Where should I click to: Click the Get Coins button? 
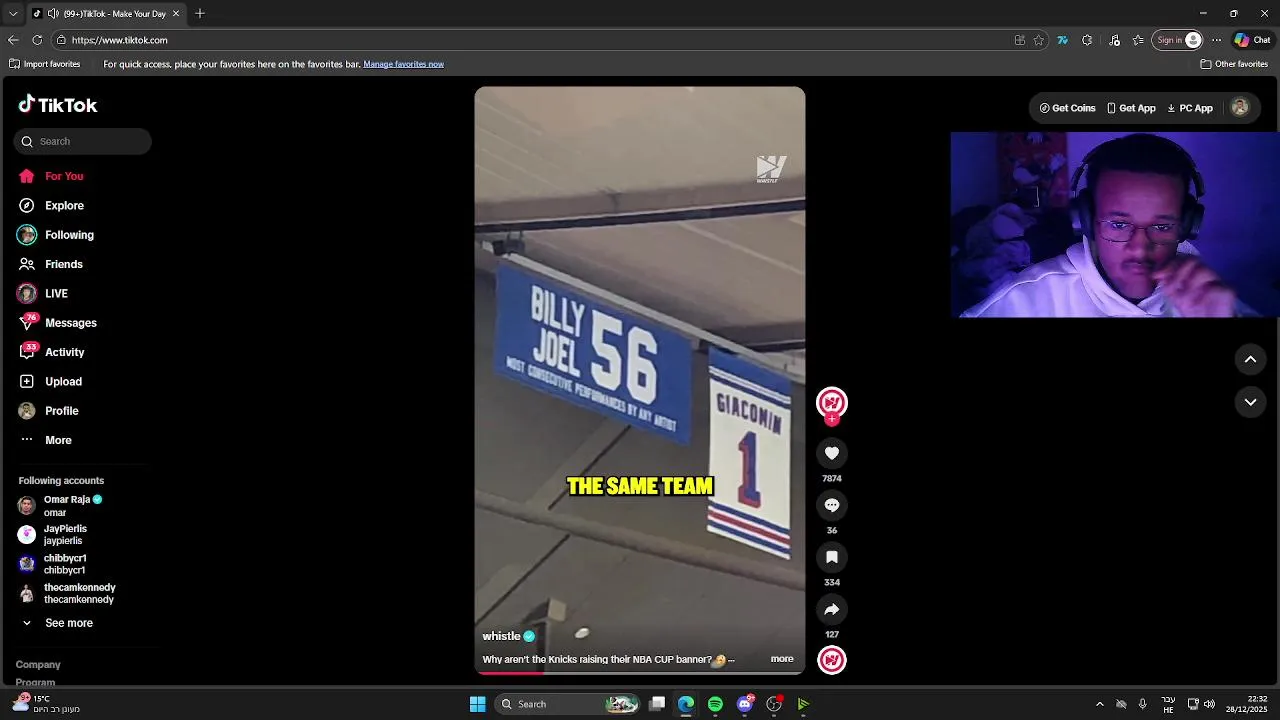pyautogui.click(x=1067, y=108)
